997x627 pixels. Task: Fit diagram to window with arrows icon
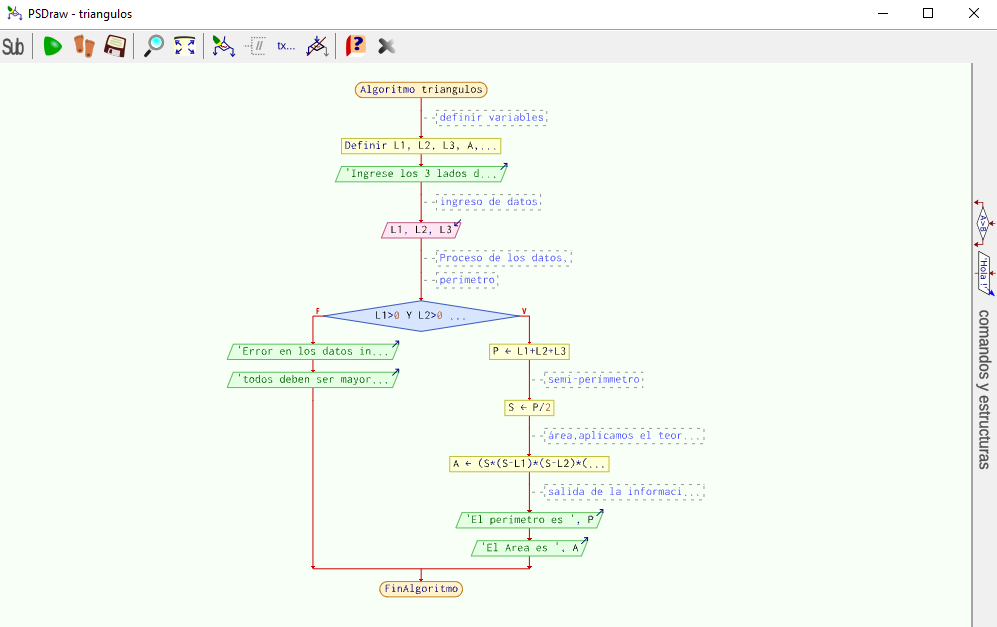click(x=184, y=46)
